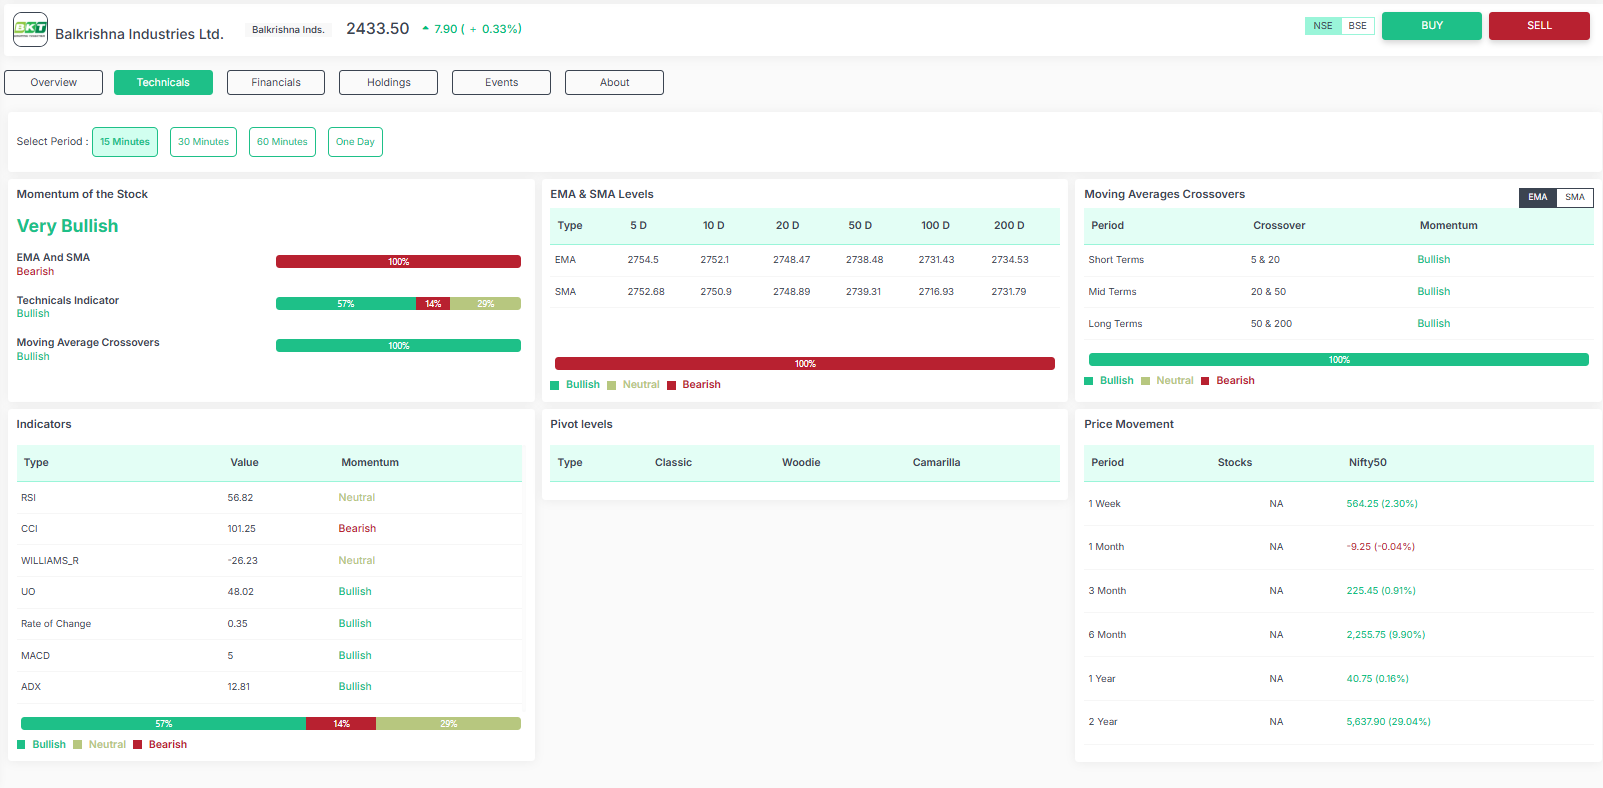Click the Indicators panel 29% neutral bar segment
Screen dimensions: 1603x788
point(448,724)
